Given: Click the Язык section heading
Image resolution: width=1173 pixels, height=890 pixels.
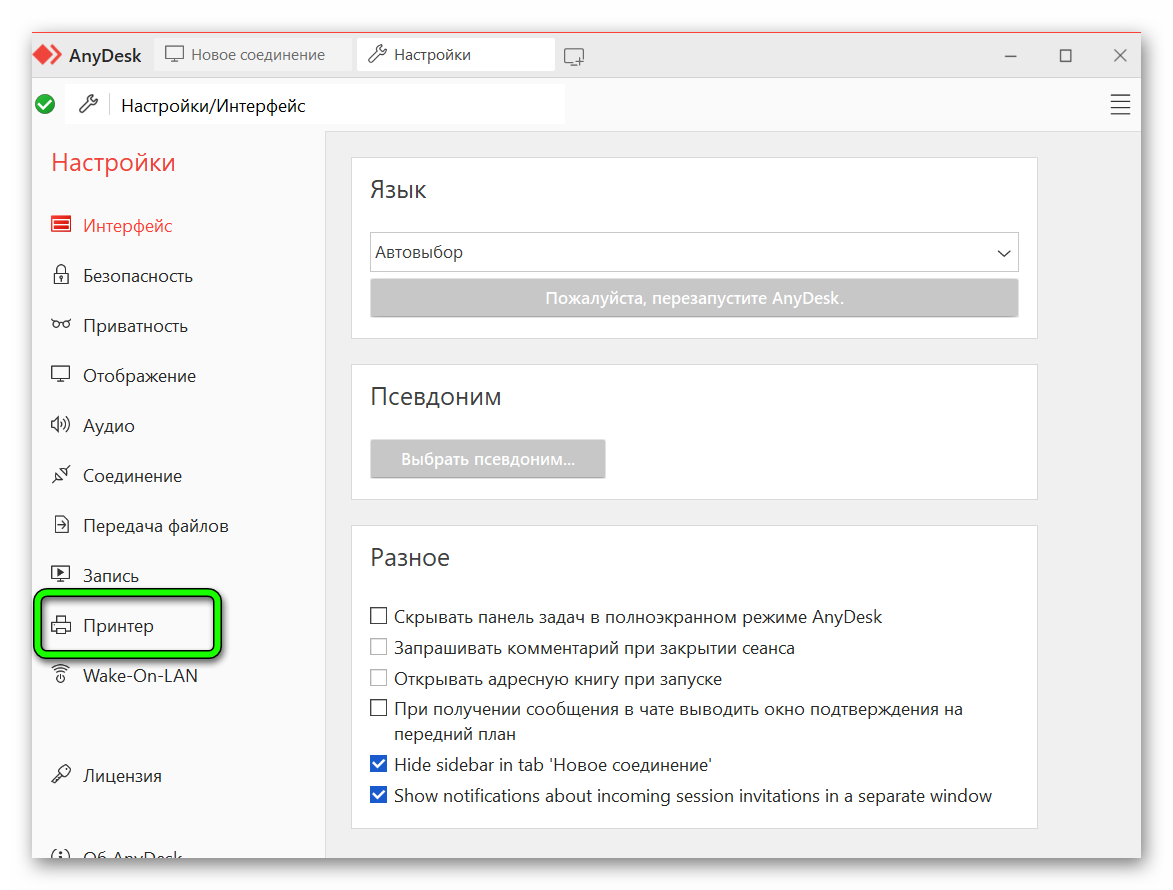Looking at the screenshot, I should click(398, 189).
